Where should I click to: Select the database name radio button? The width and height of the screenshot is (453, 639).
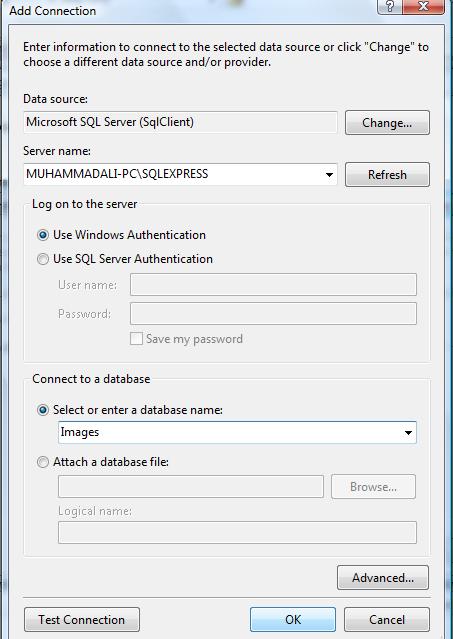(x=42, y=410)
